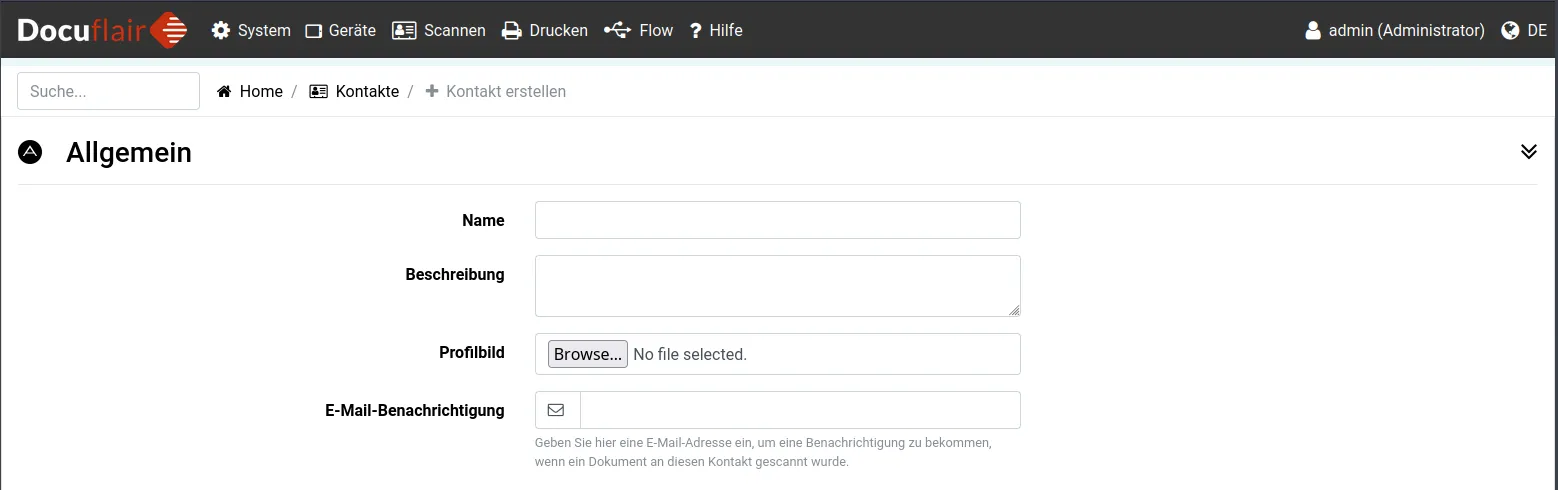This screenshot has width=1558, height=490.
Task: Open the Scannen menu
Action: 454,31
